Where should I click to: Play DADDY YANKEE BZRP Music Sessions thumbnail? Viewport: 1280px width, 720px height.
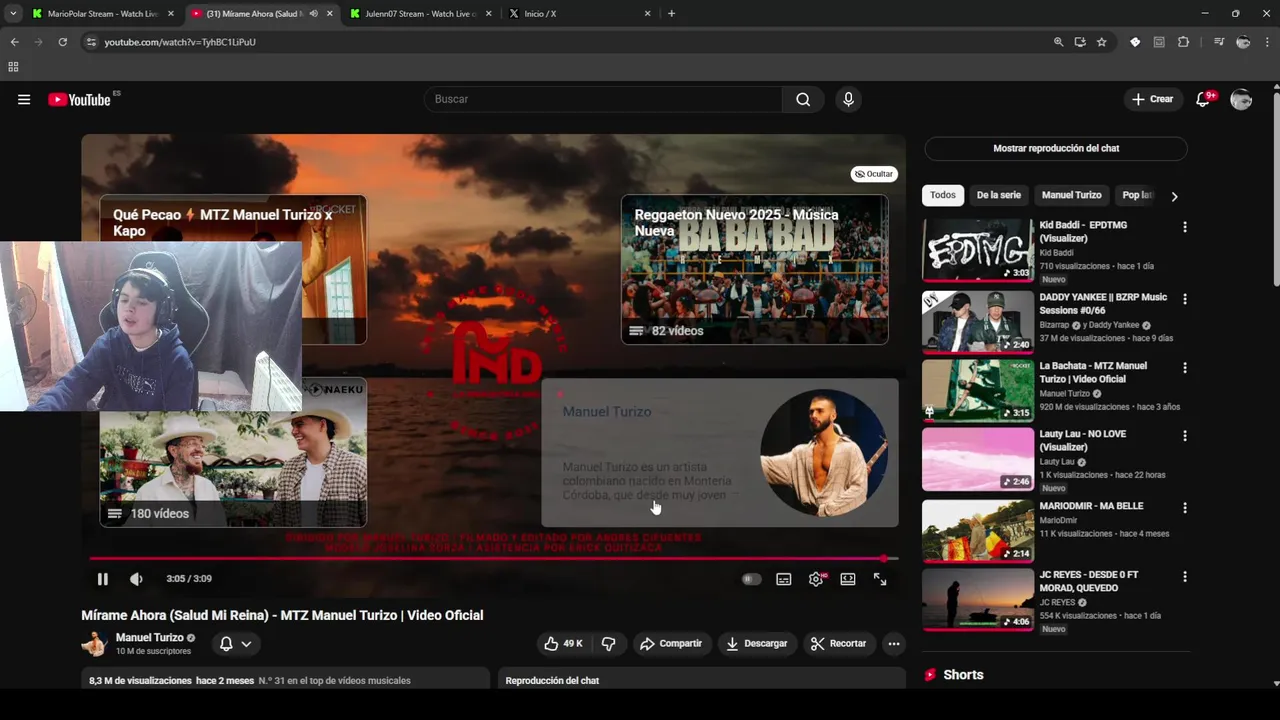click(x=978, y=322)
